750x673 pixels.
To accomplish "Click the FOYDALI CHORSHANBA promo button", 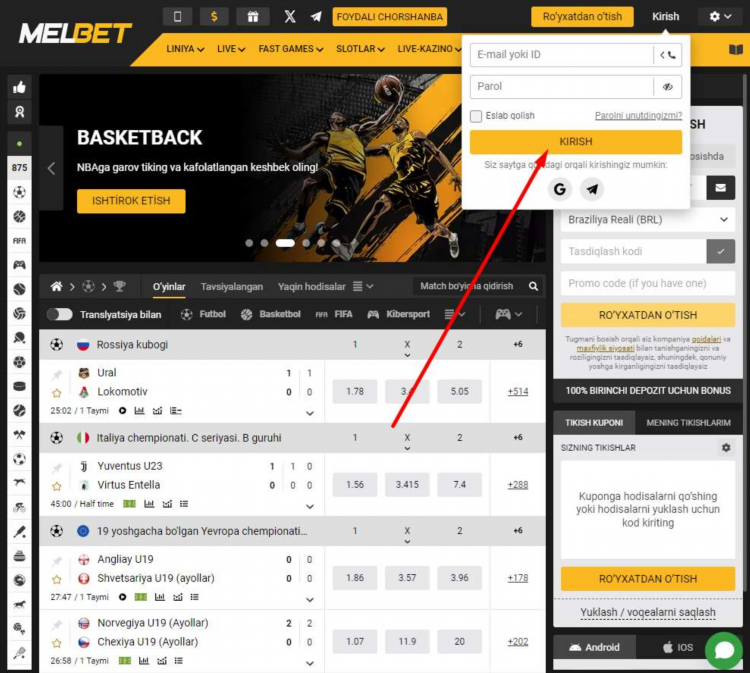I will (389, 17).
